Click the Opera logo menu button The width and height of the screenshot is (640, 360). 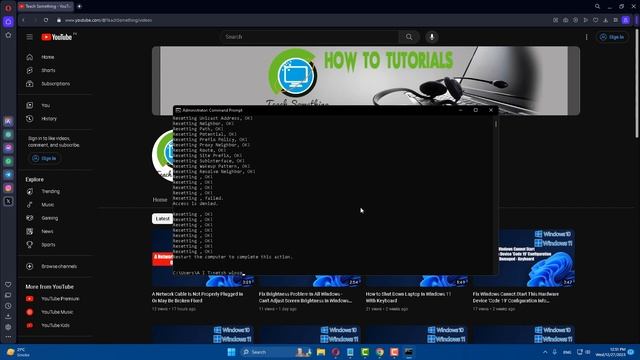[8, 7]
